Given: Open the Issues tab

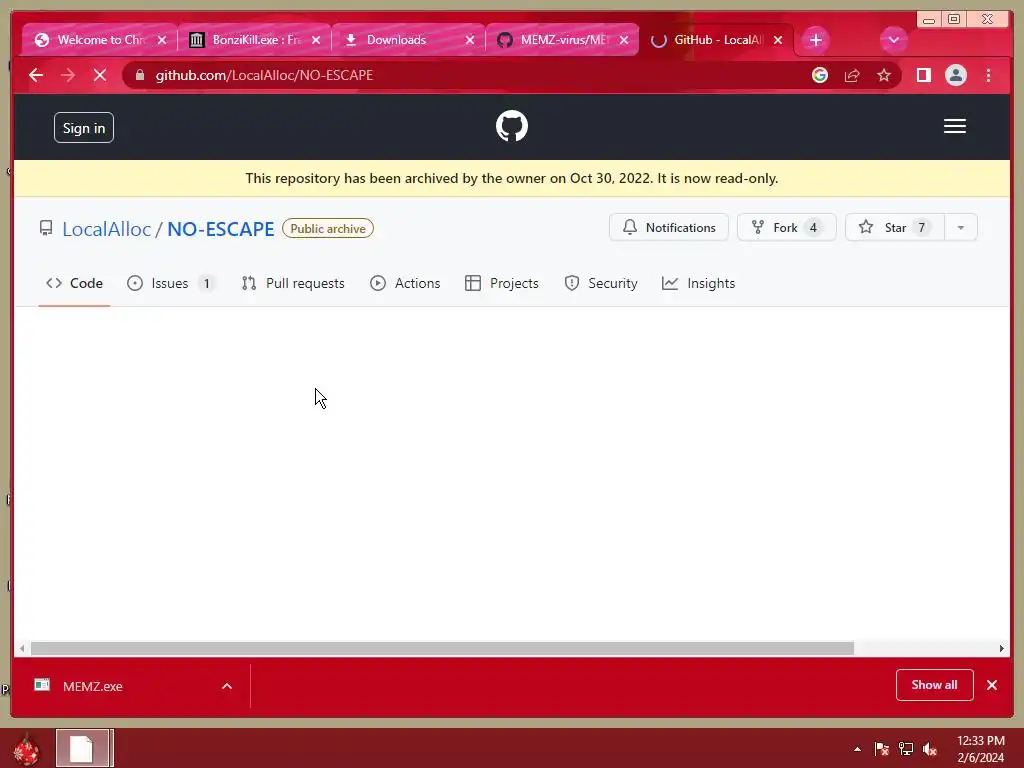Looking at the screenshot, I should [171, 283].
